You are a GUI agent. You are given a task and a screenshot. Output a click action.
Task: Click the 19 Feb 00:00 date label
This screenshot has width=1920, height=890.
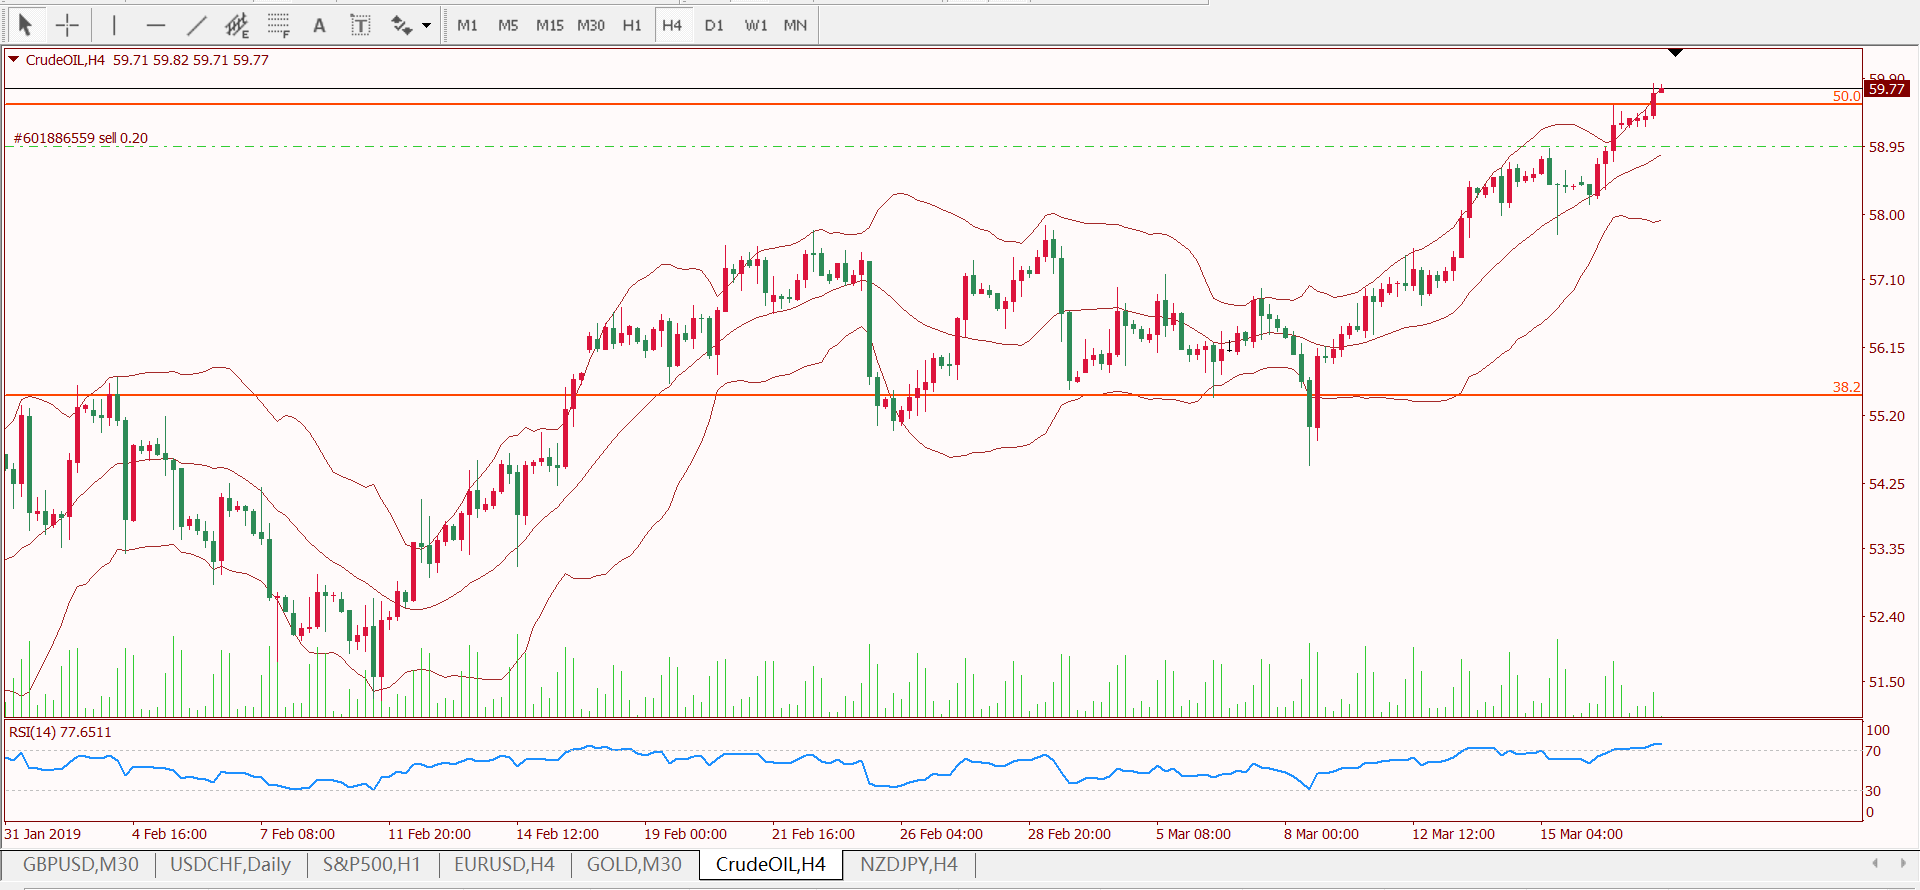pyautogui.click(x=685, y=834)
